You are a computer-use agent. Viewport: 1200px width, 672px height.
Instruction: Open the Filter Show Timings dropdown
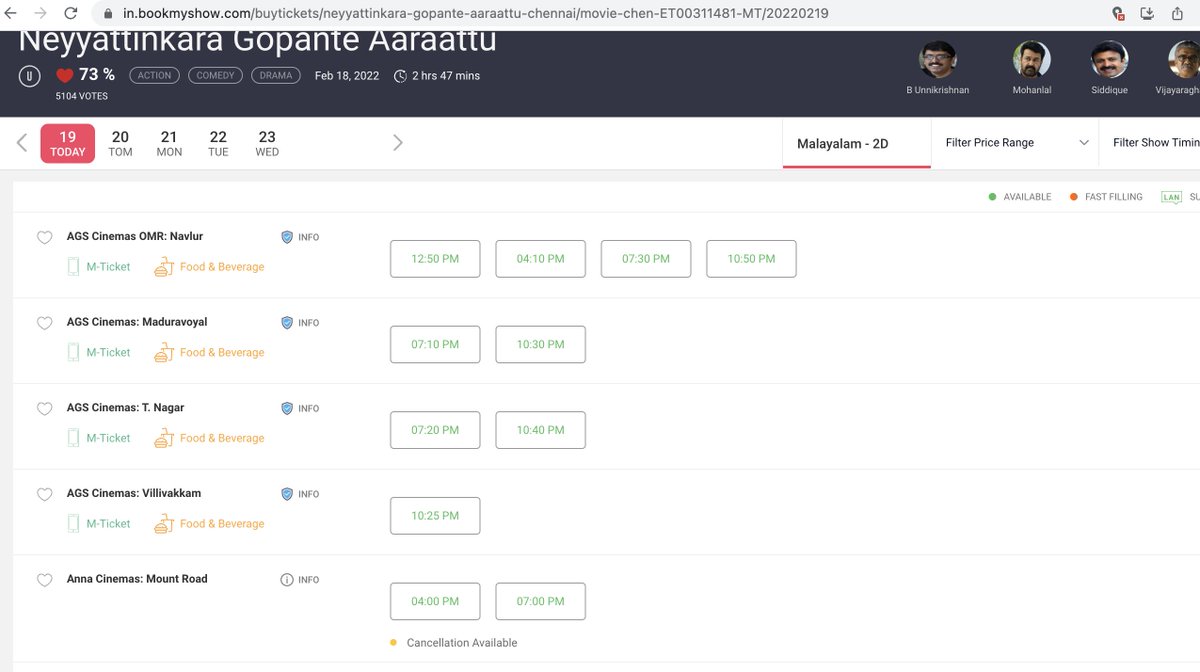point(1150,143)
